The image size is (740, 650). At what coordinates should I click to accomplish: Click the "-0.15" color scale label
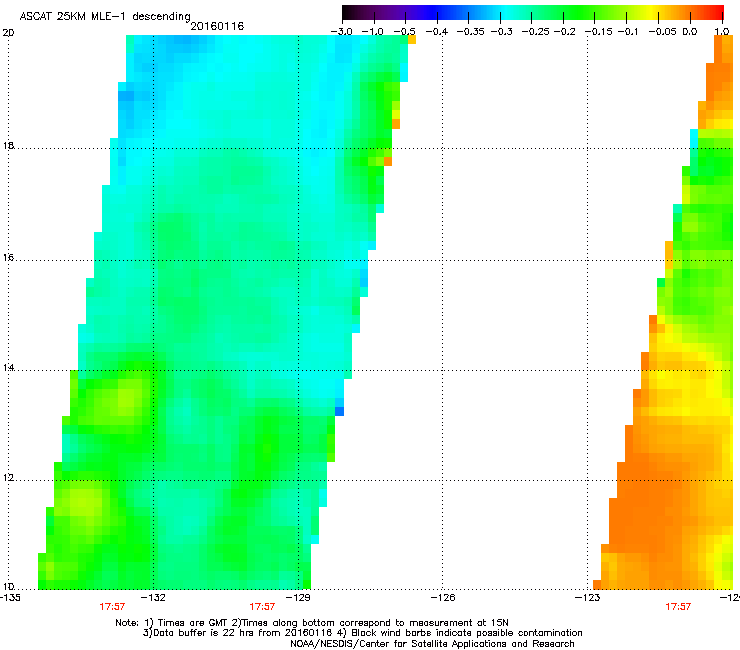click(x=598, y=32)
